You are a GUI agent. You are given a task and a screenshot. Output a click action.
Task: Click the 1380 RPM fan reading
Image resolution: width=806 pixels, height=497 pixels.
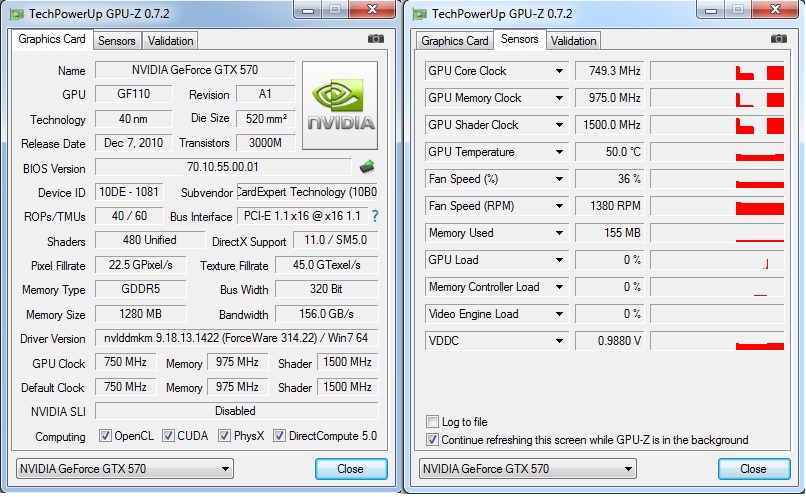coord(609,206)
